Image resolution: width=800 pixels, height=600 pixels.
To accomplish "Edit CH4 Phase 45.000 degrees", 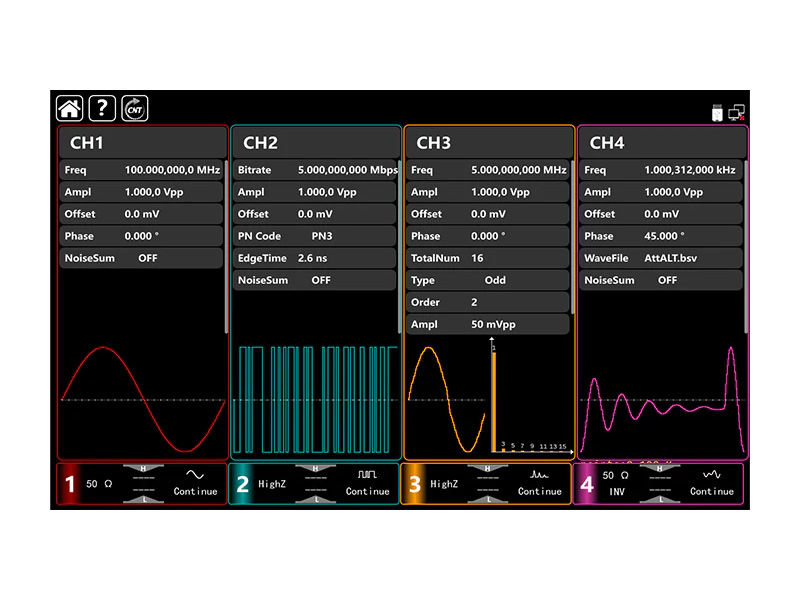I will pos(661,236).
